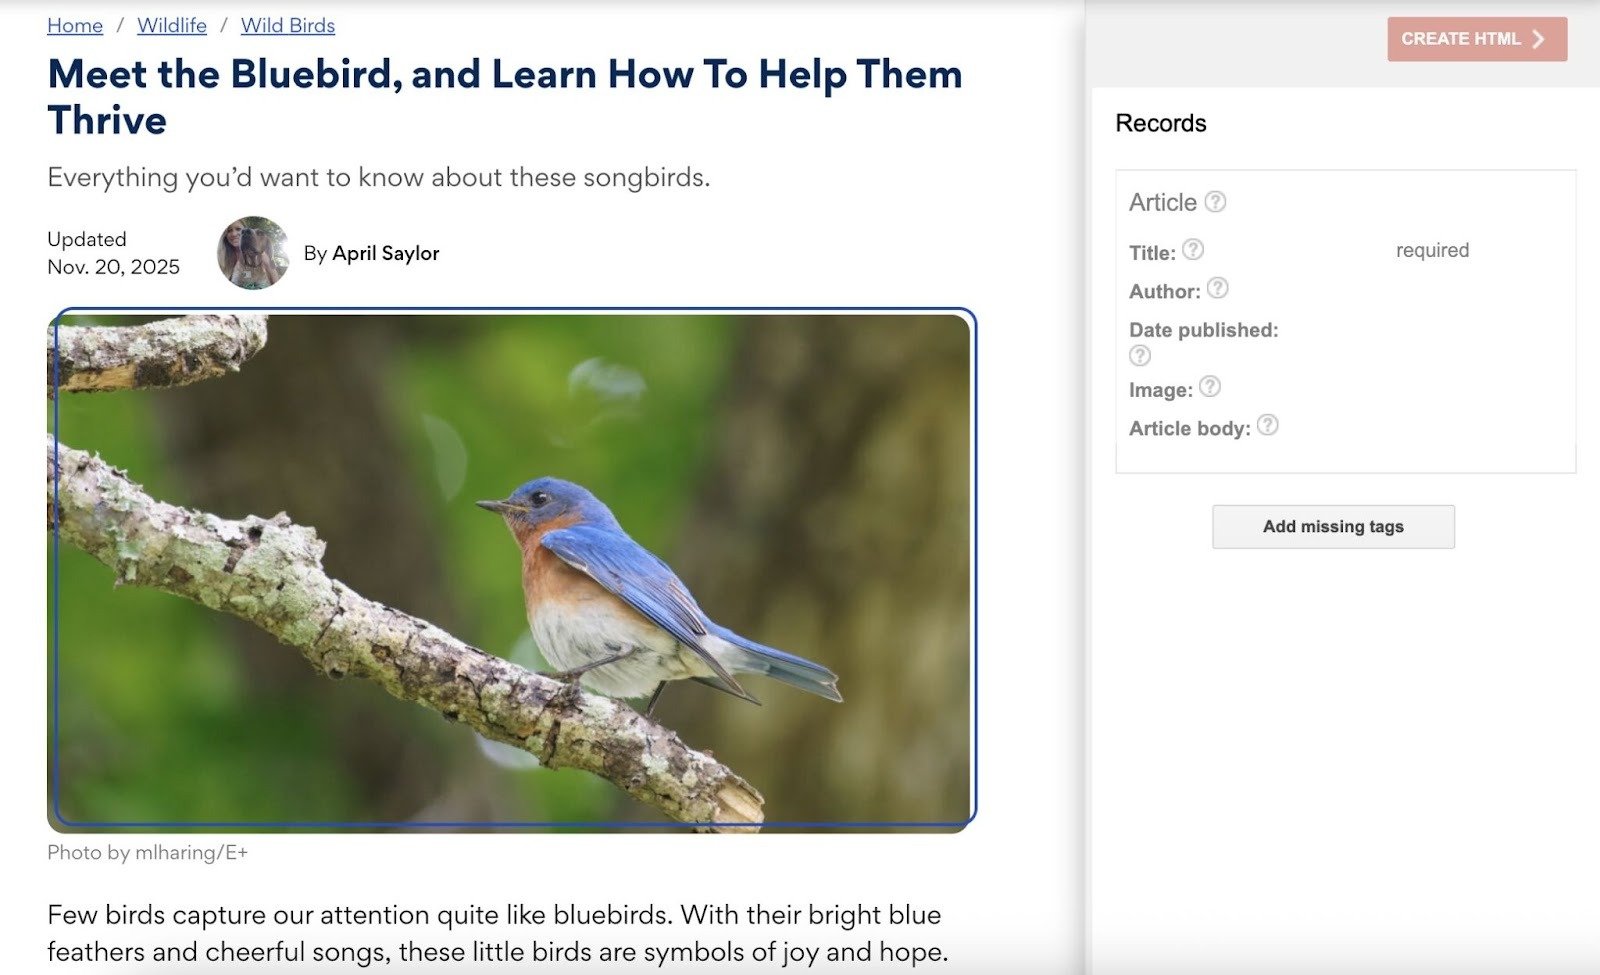Click the subtitle about these songbirds

[379, 177]
